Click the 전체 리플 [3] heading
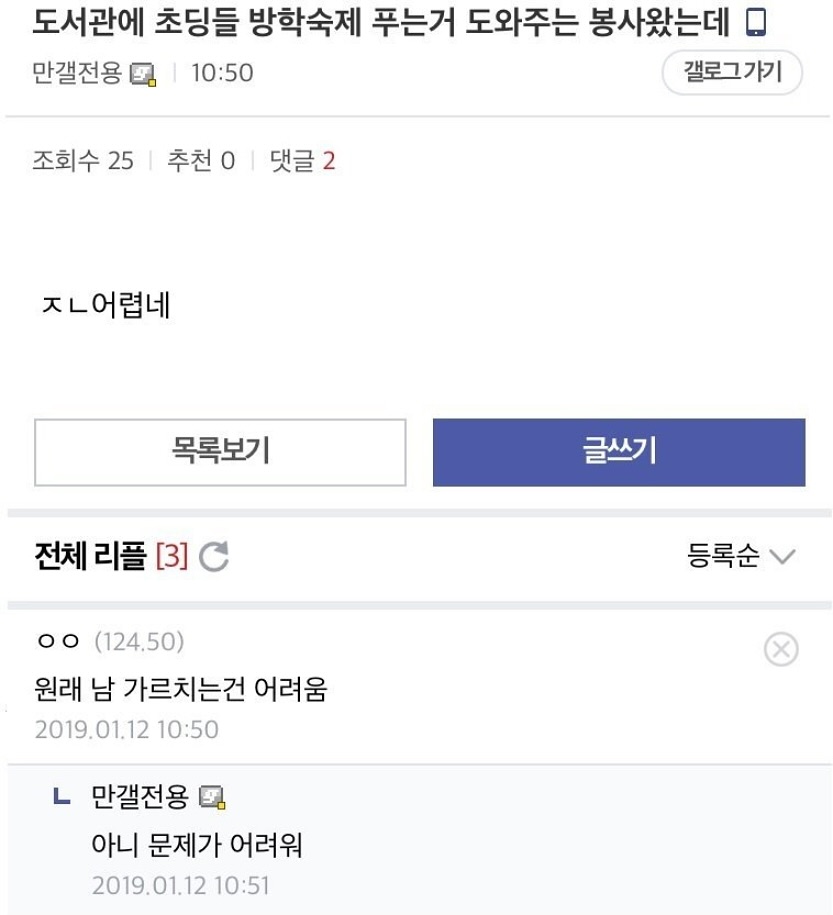Image resolution: width=833 pixels, height=915 pixels. 110,556
